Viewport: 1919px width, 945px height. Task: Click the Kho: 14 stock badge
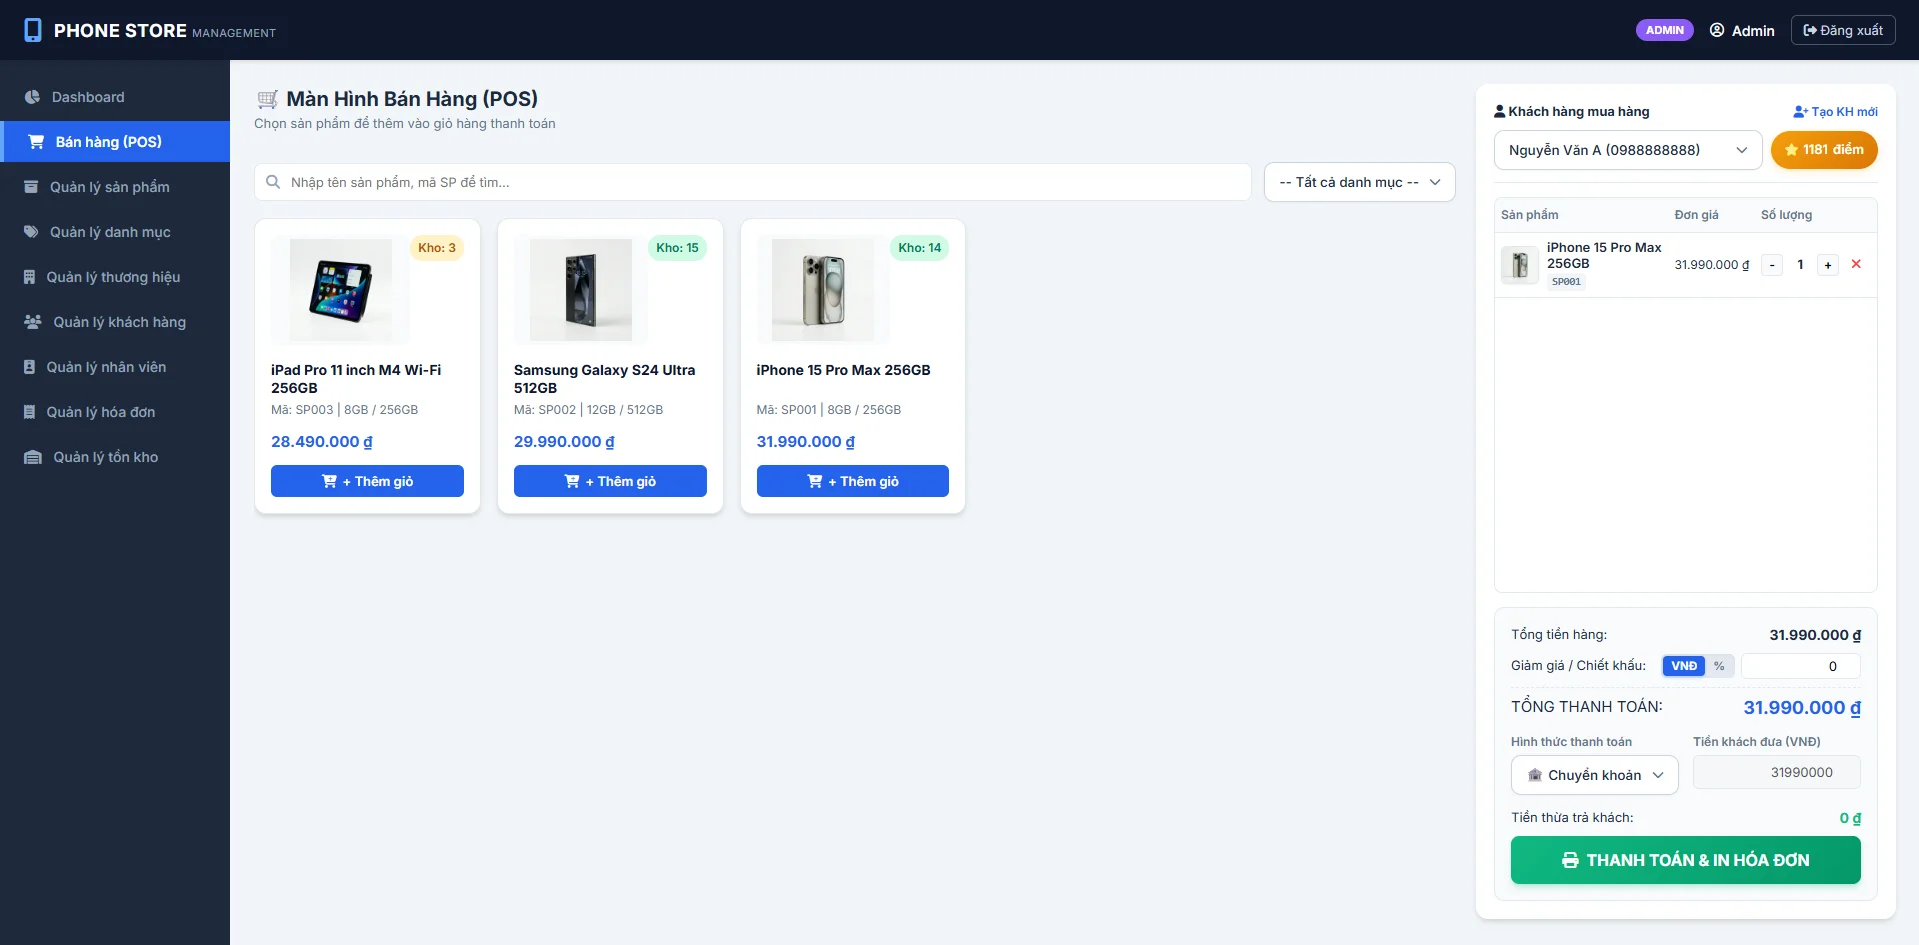(920, 248)
